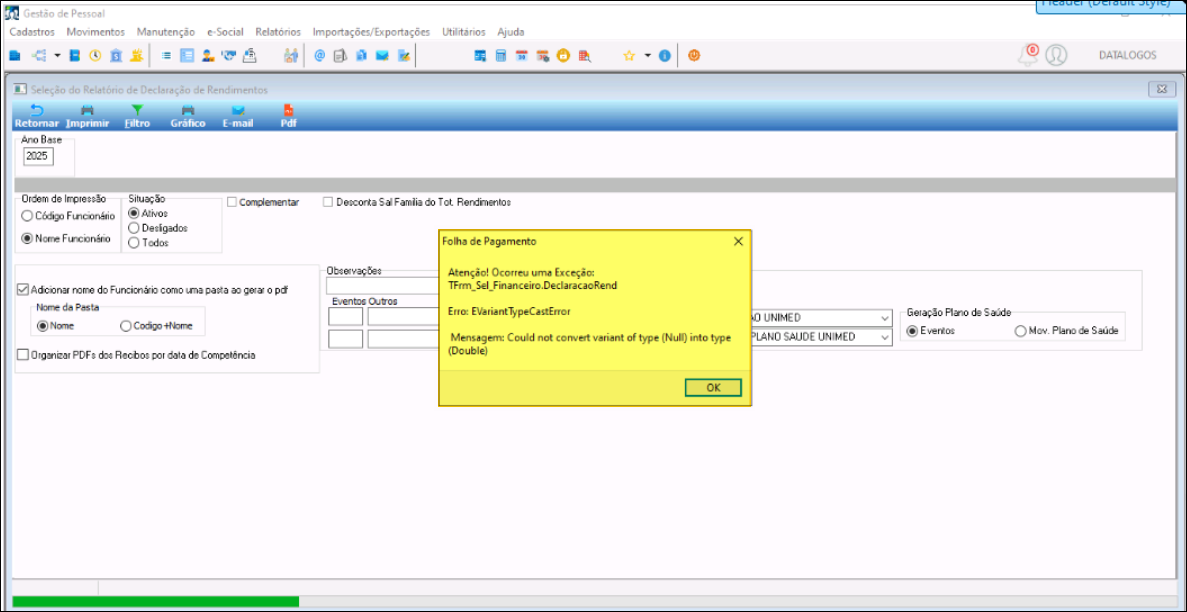Click the Retornar back arrow icon

[x=37, y=111]
